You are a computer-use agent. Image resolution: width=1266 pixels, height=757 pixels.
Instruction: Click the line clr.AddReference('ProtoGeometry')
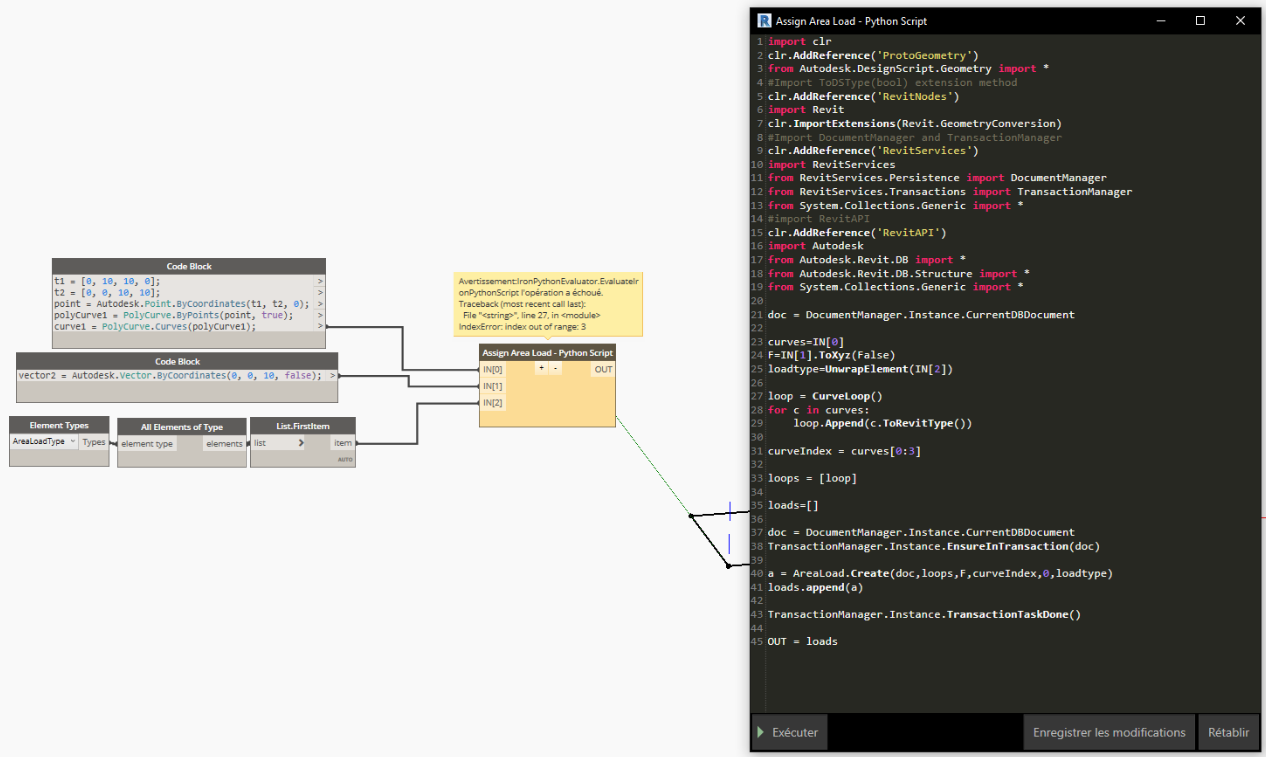873,55
